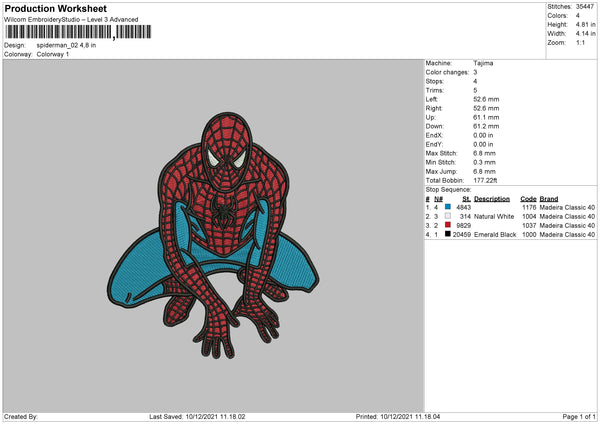Click the red thread color swatch
Screen dimensions: 600x424
coord(448,225)
